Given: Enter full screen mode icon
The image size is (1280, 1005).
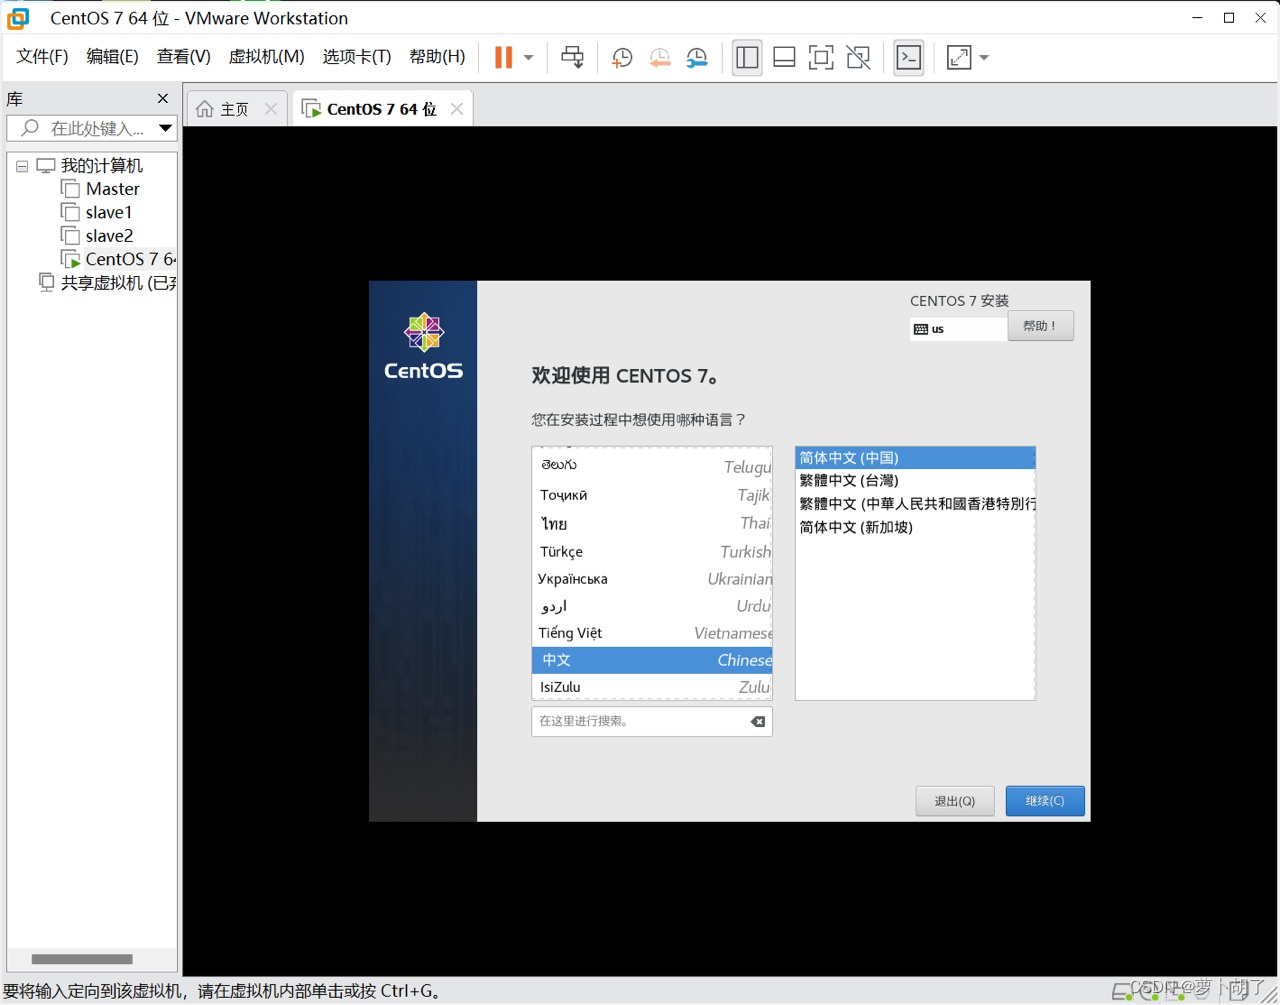Looking at the screenshot, I should (821, 58).
